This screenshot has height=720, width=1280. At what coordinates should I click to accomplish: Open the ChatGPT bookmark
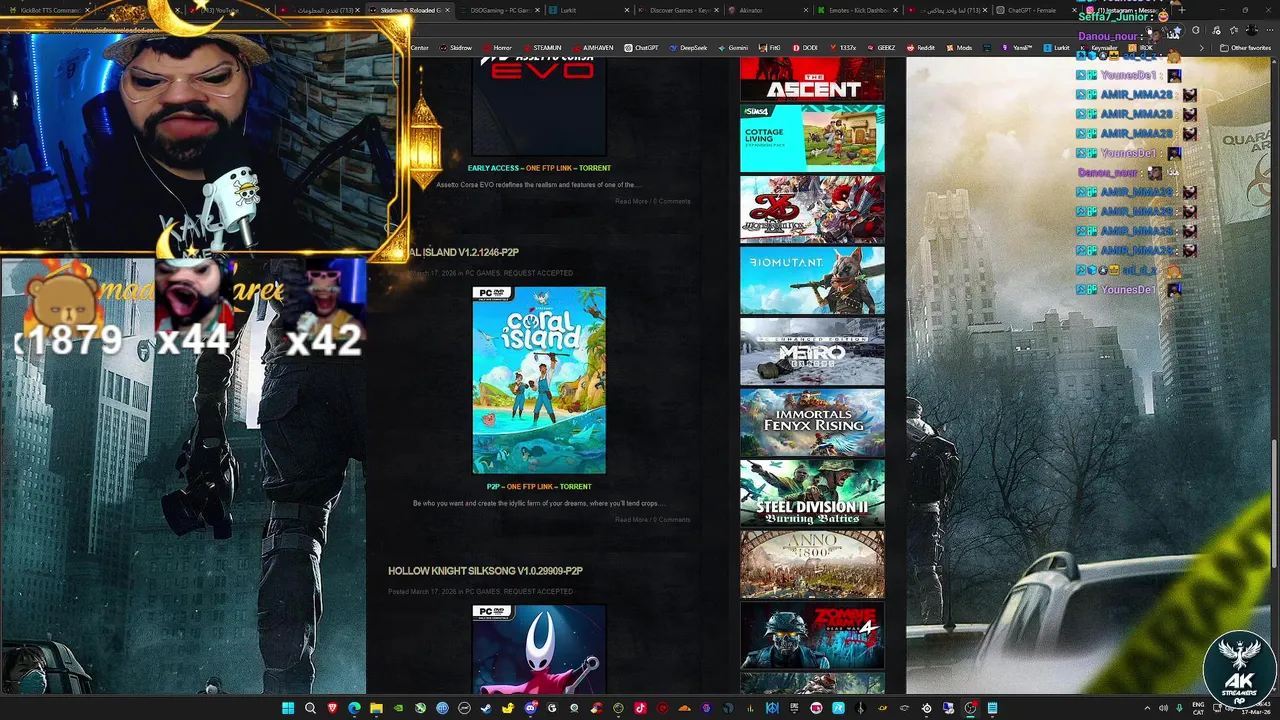pyautogui.click(x=641, y=48)
